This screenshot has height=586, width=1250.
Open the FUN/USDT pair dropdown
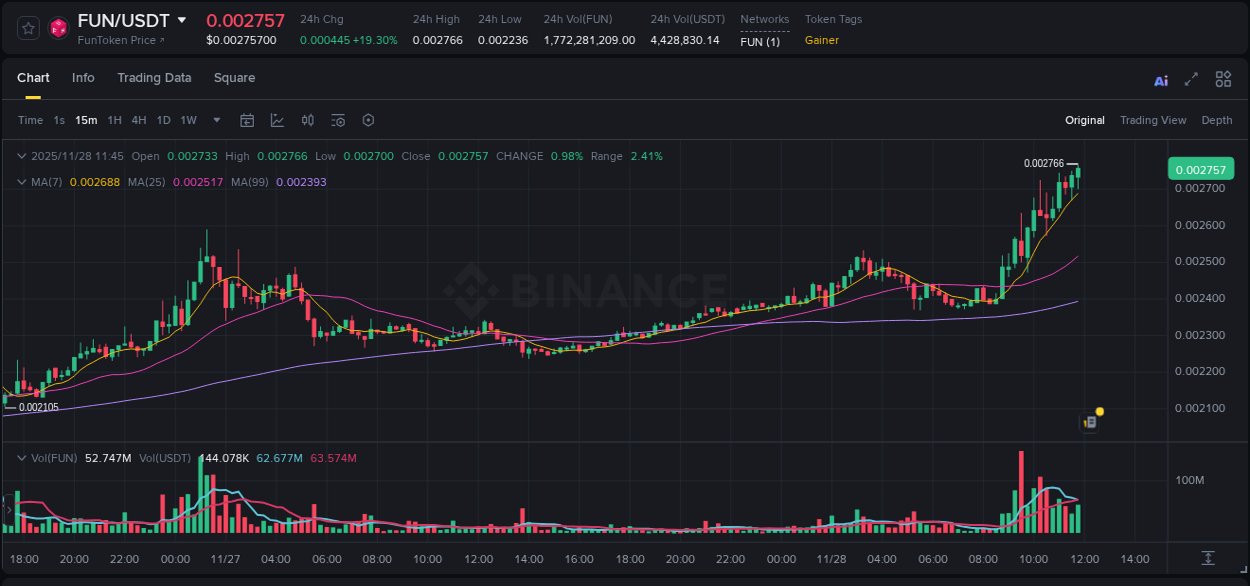tap(183, 19)
